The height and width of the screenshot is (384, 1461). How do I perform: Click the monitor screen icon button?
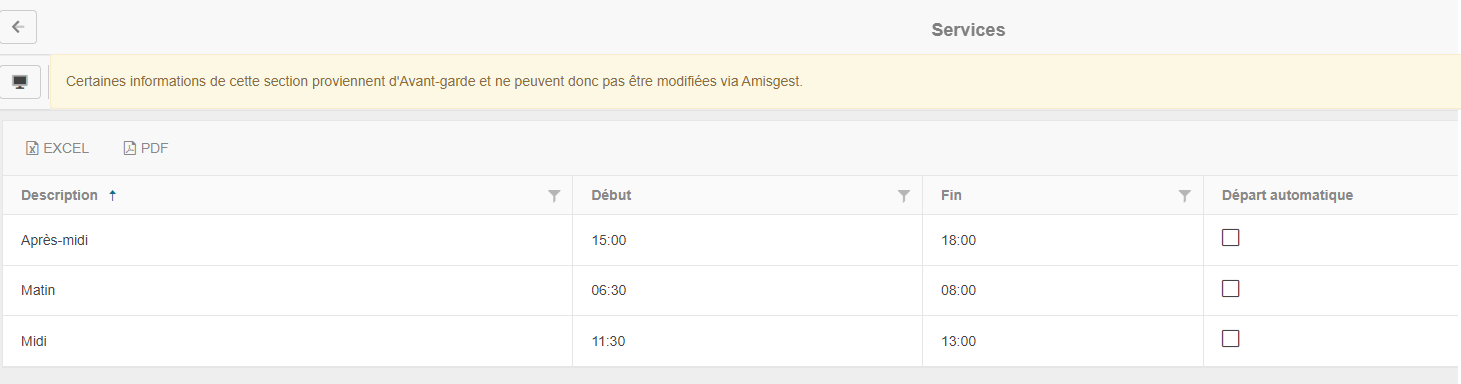click(x=20, y=82)
